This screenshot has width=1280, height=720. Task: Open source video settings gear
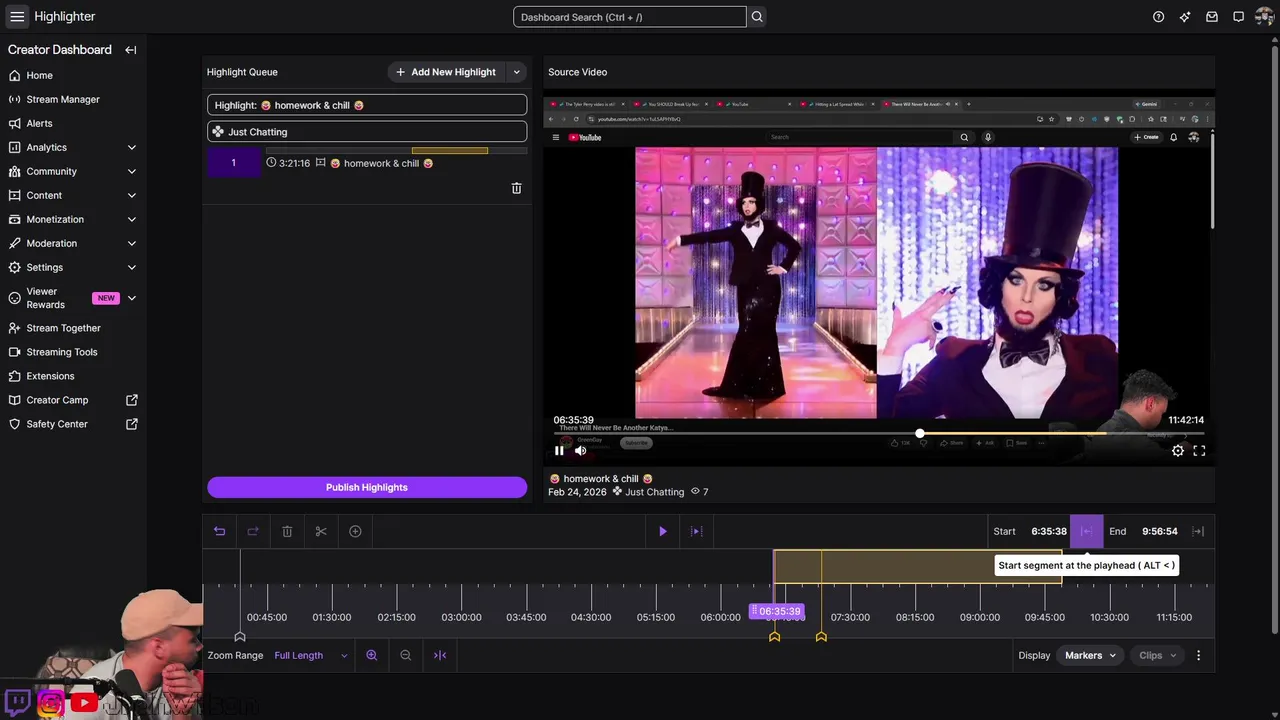[1178, 451]
